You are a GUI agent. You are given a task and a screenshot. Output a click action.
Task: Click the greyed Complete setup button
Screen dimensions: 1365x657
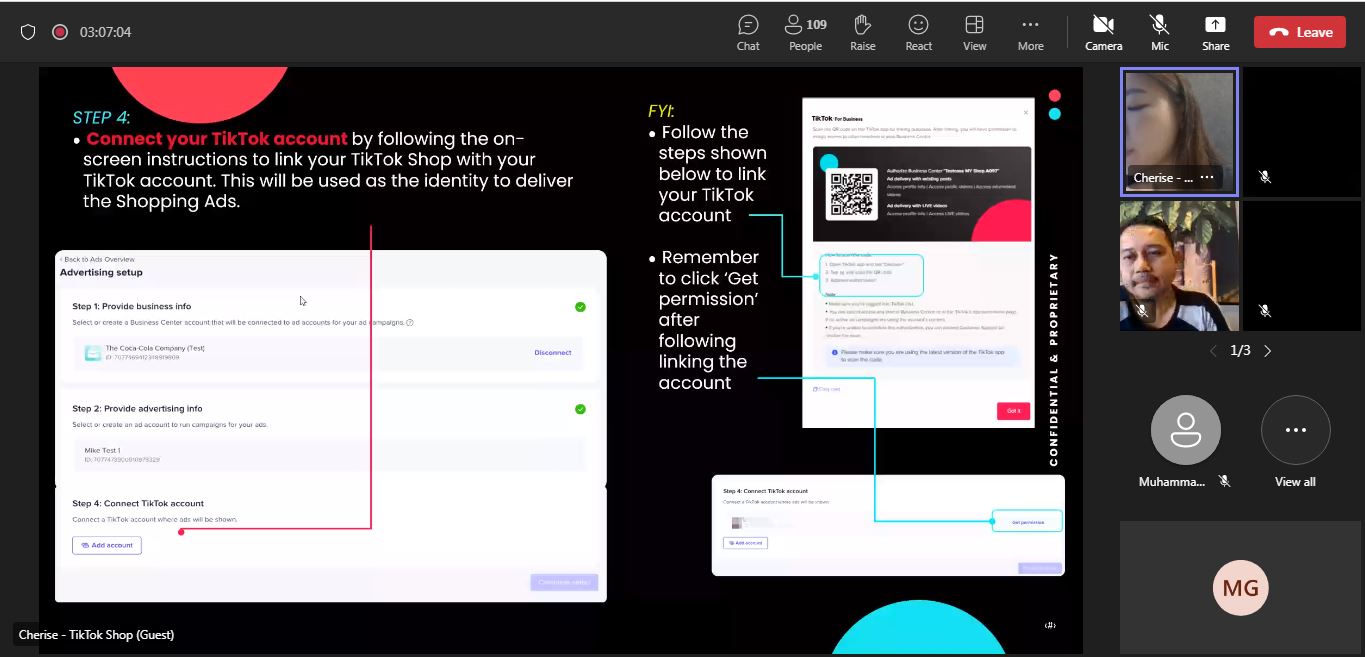point(565,582)
